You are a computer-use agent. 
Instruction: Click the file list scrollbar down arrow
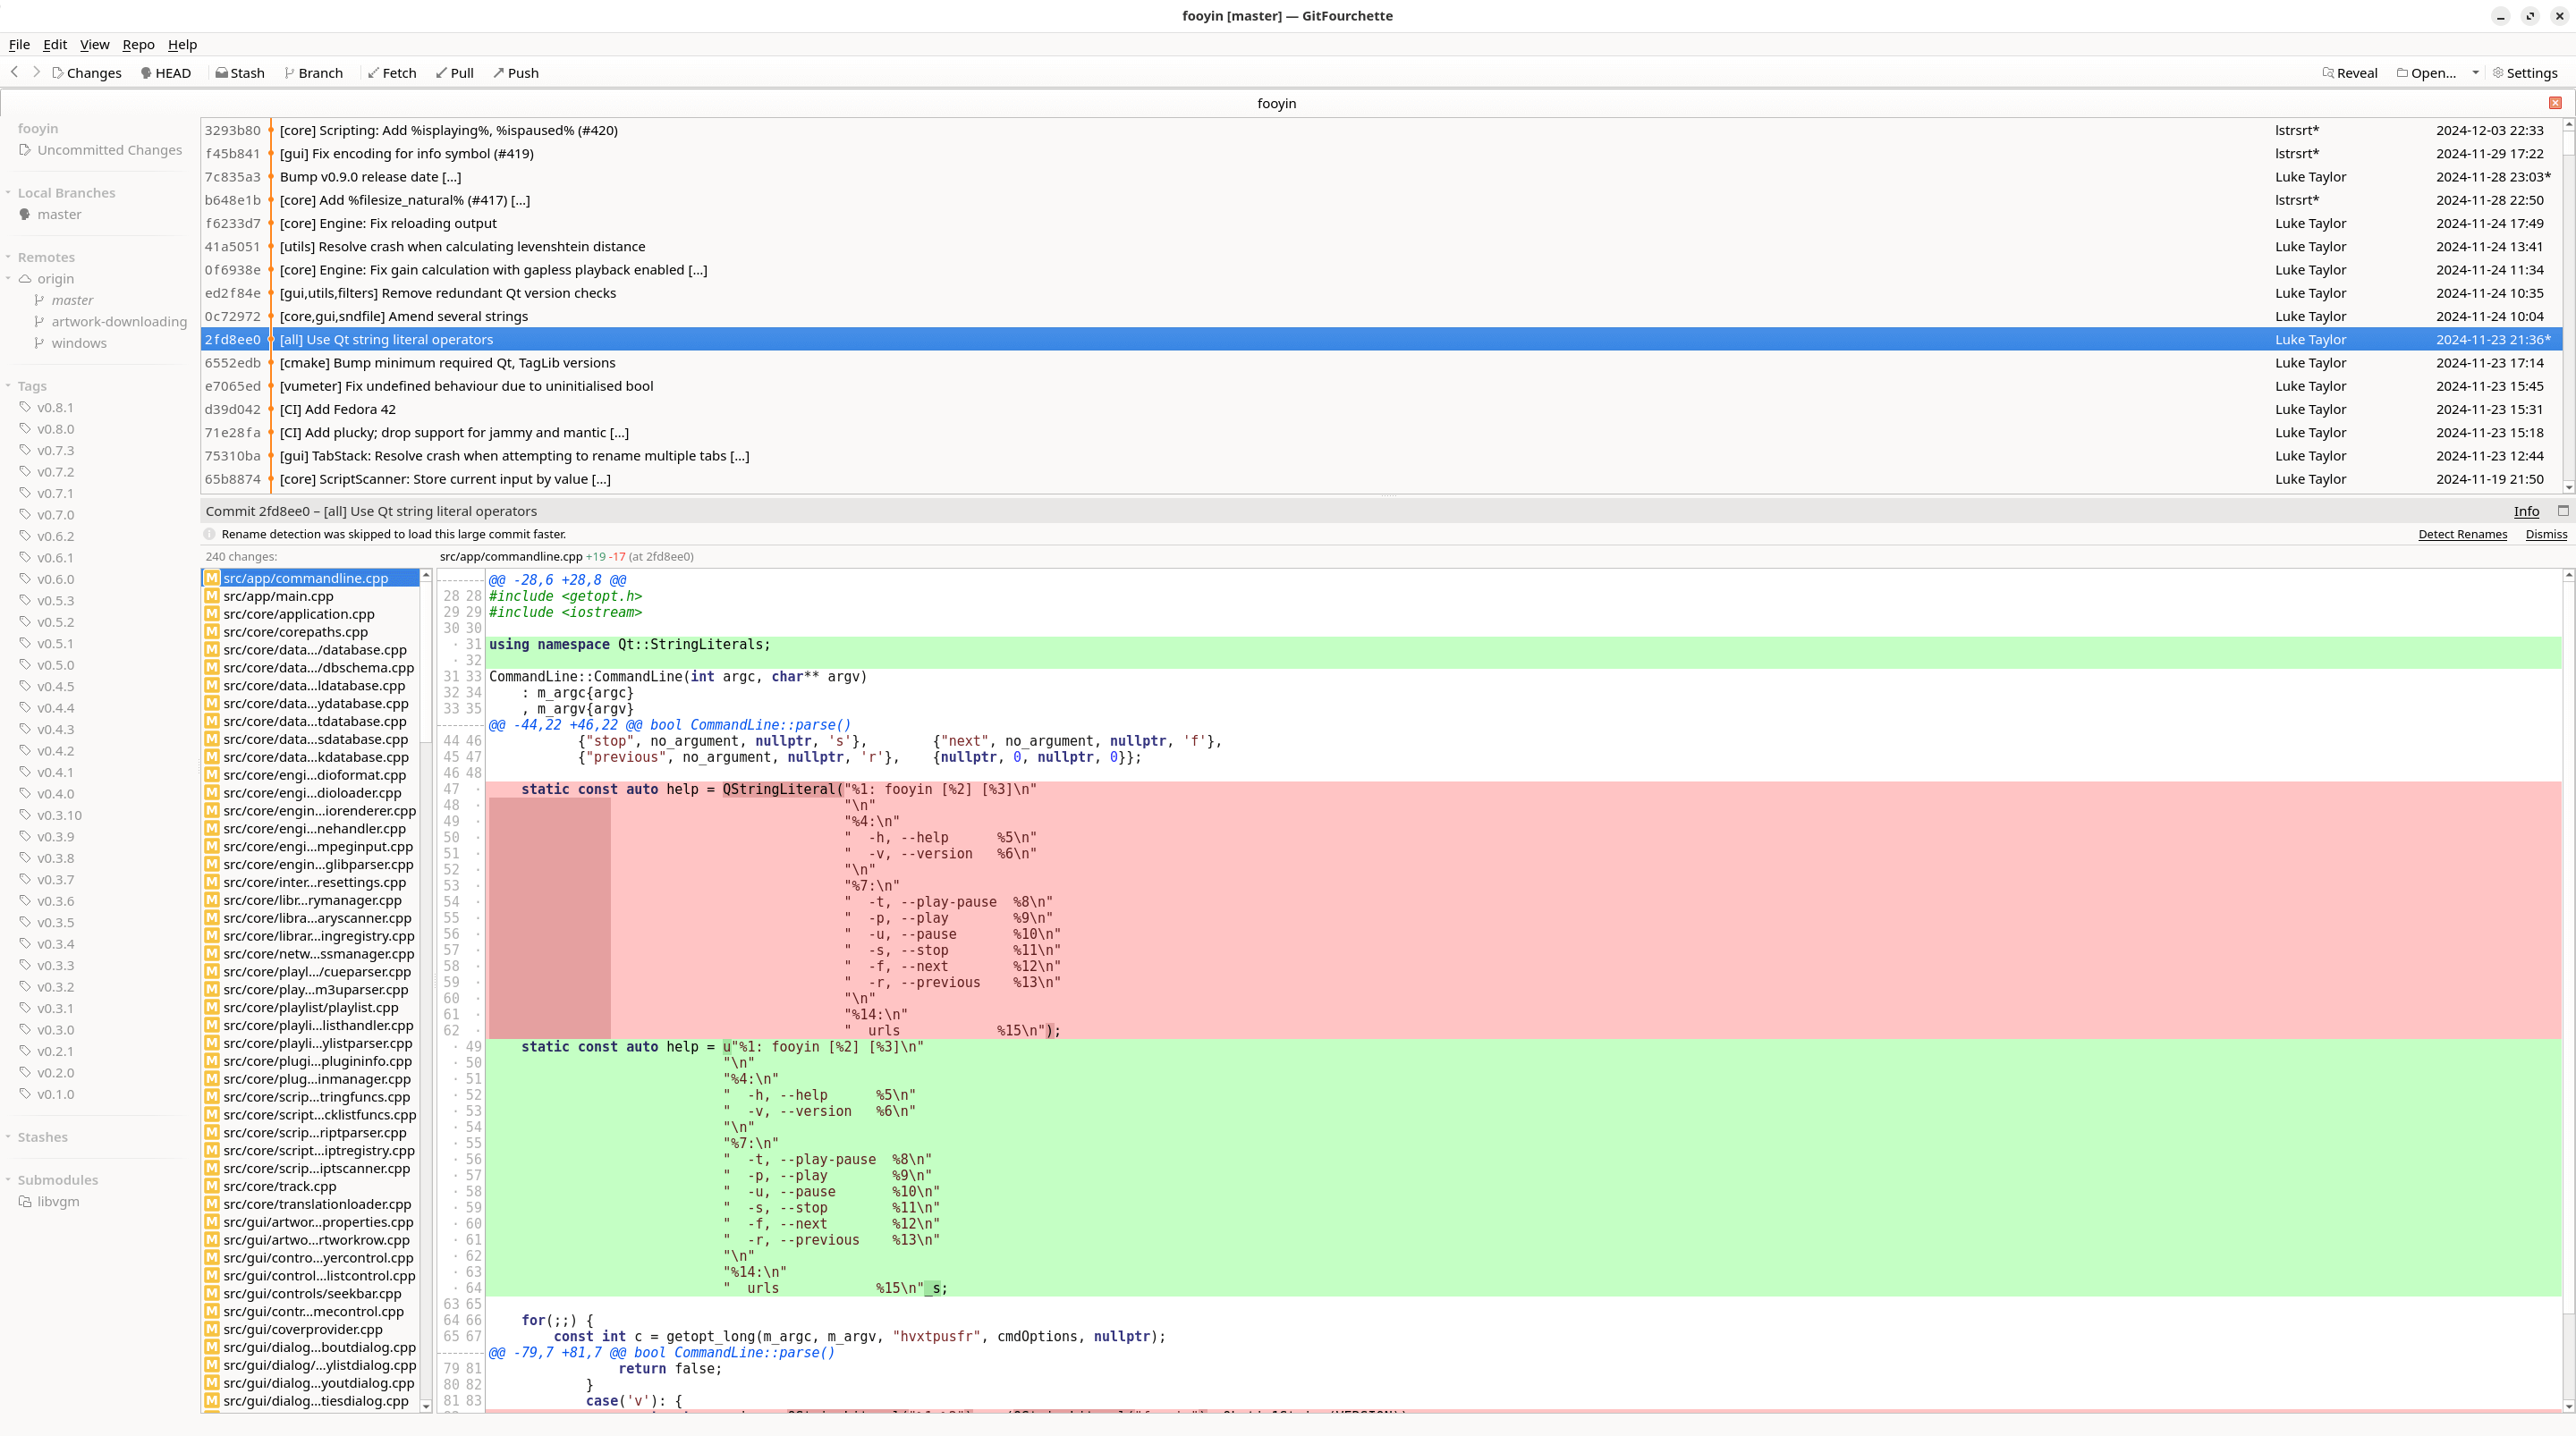point(426,1405)
